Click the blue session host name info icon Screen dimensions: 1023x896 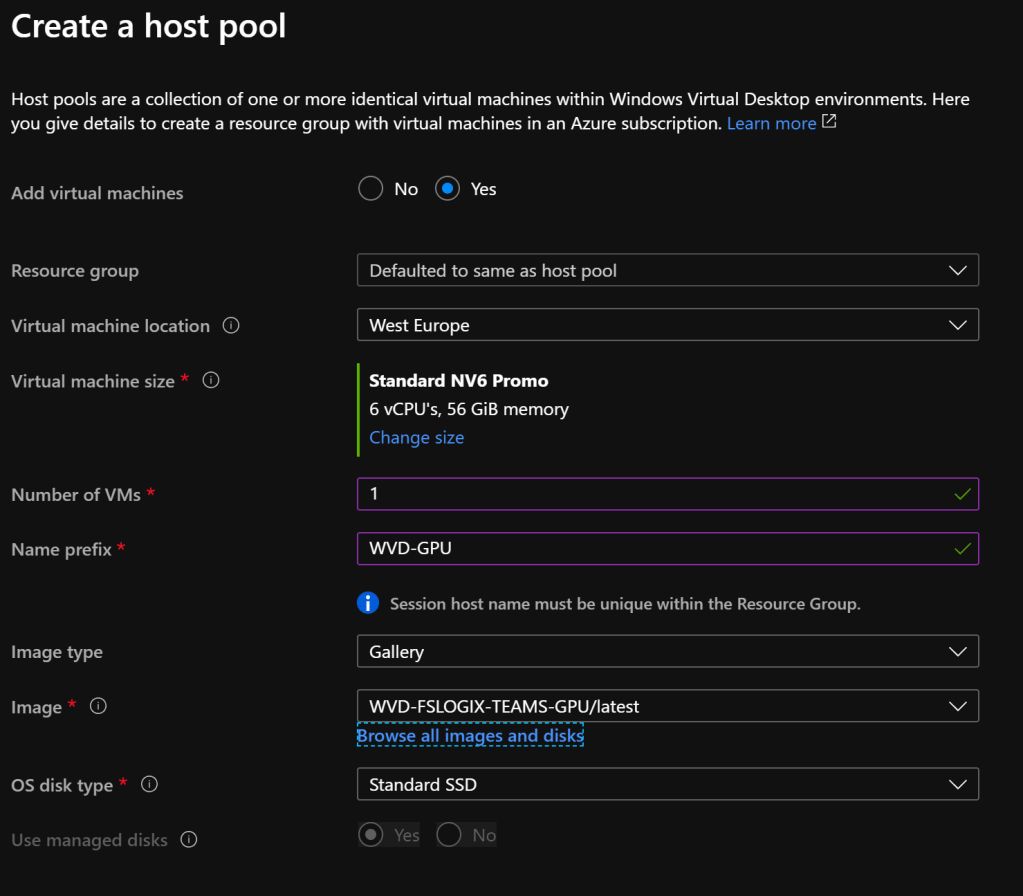point(368,603)
